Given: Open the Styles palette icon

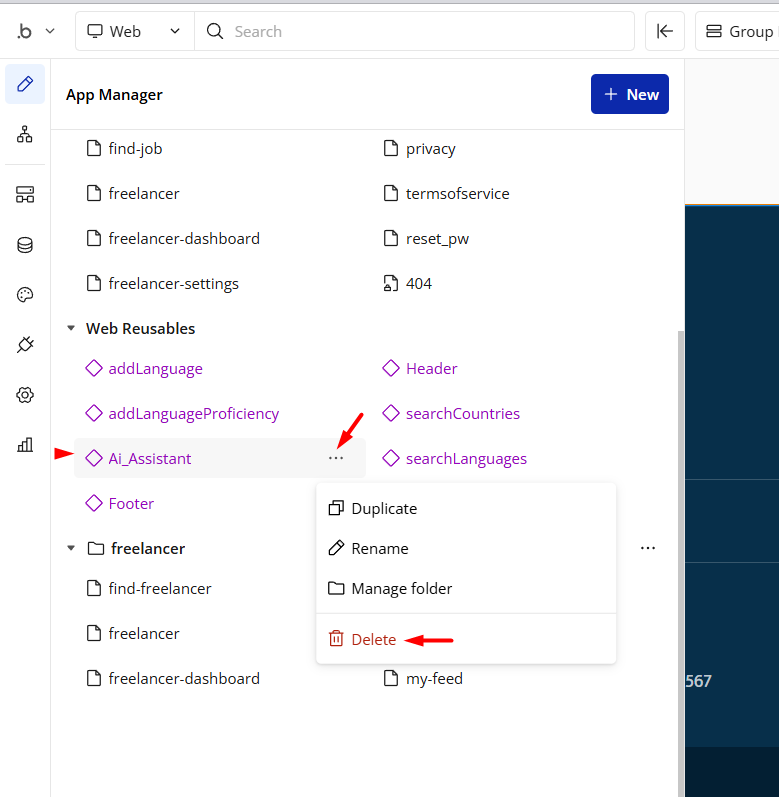Looking at the screenshot, I should (x=25, y=295).
